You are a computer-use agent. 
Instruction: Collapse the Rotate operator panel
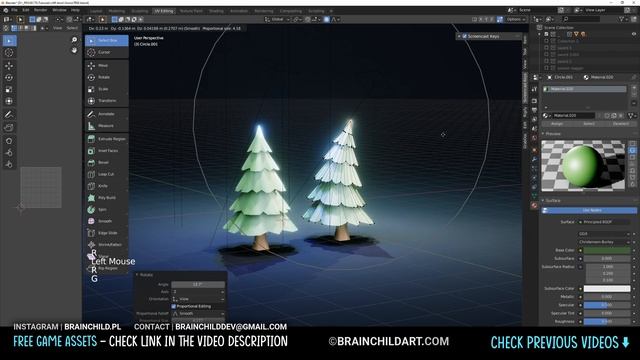[x=137, y=275]
